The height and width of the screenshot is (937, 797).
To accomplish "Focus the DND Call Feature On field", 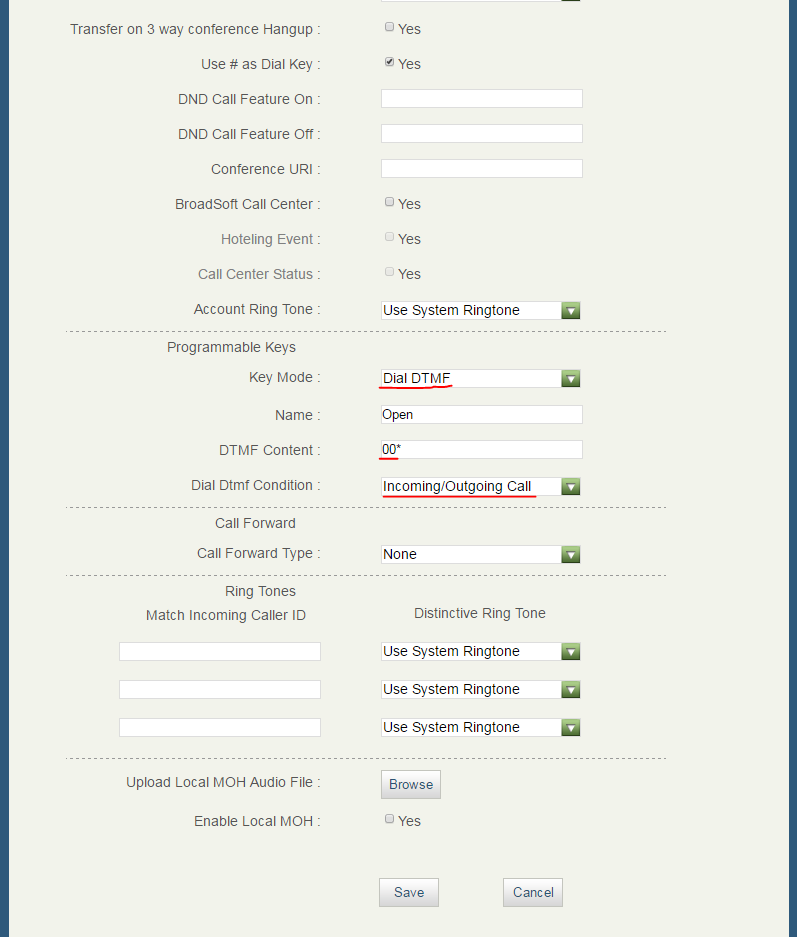I will (481, 99).
